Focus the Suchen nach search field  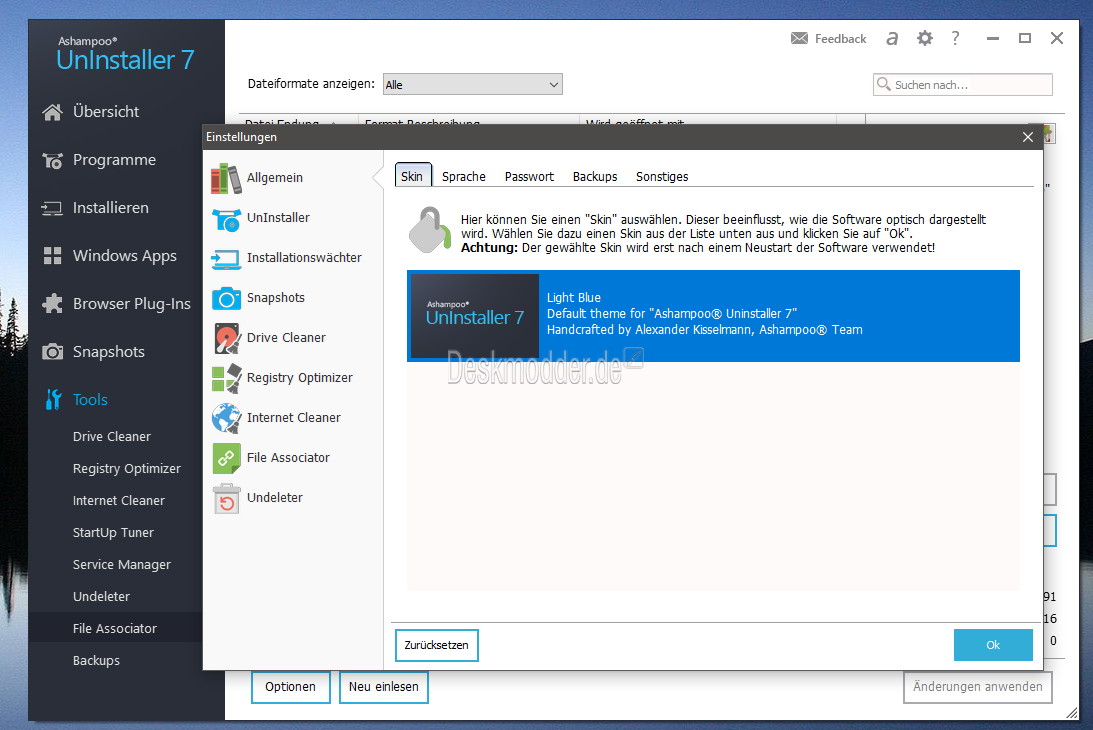click(x=963, y=84)
